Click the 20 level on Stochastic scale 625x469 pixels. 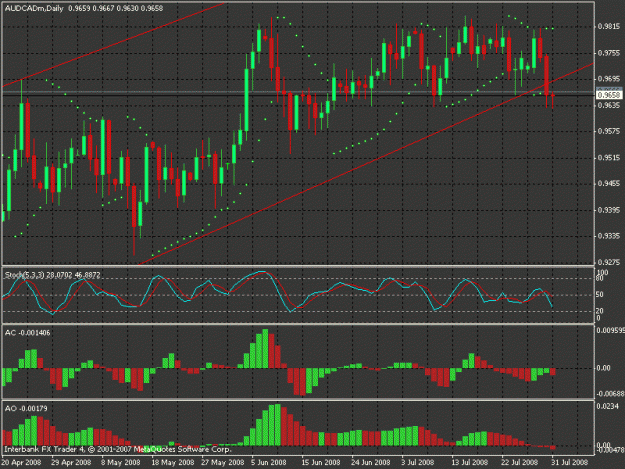(x=599, y=311)
